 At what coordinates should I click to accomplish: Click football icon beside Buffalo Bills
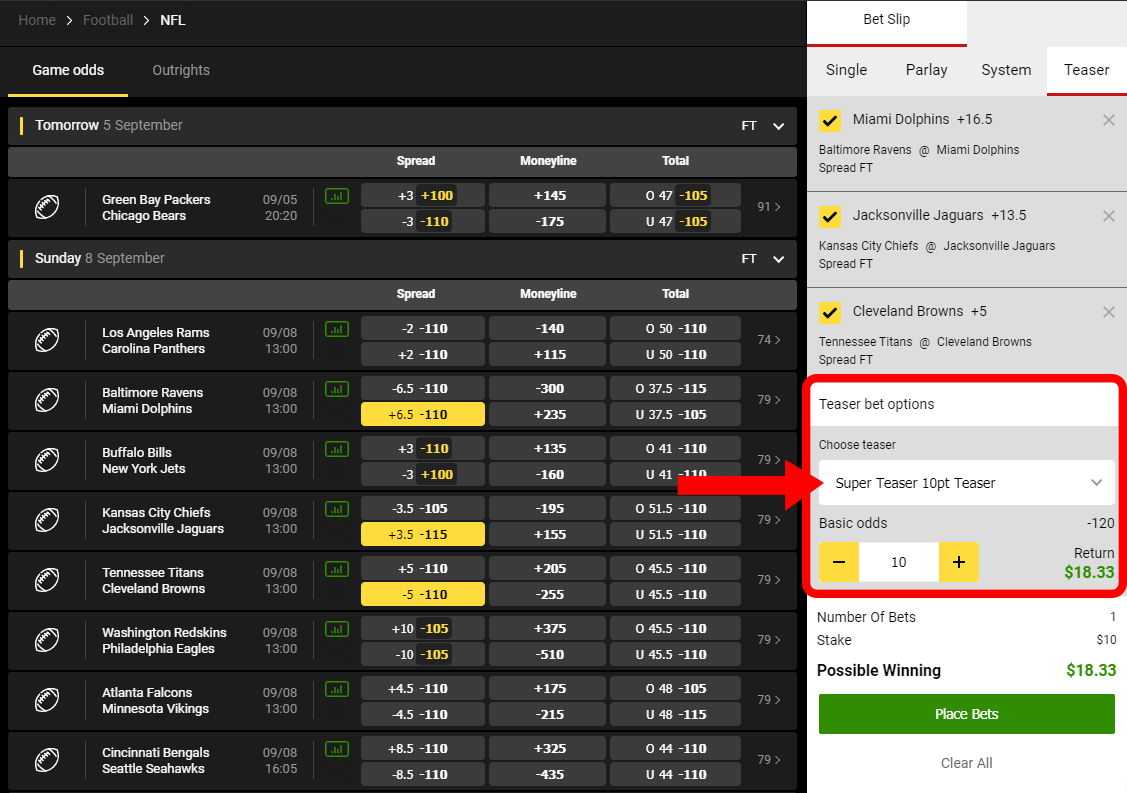point(47,460)
